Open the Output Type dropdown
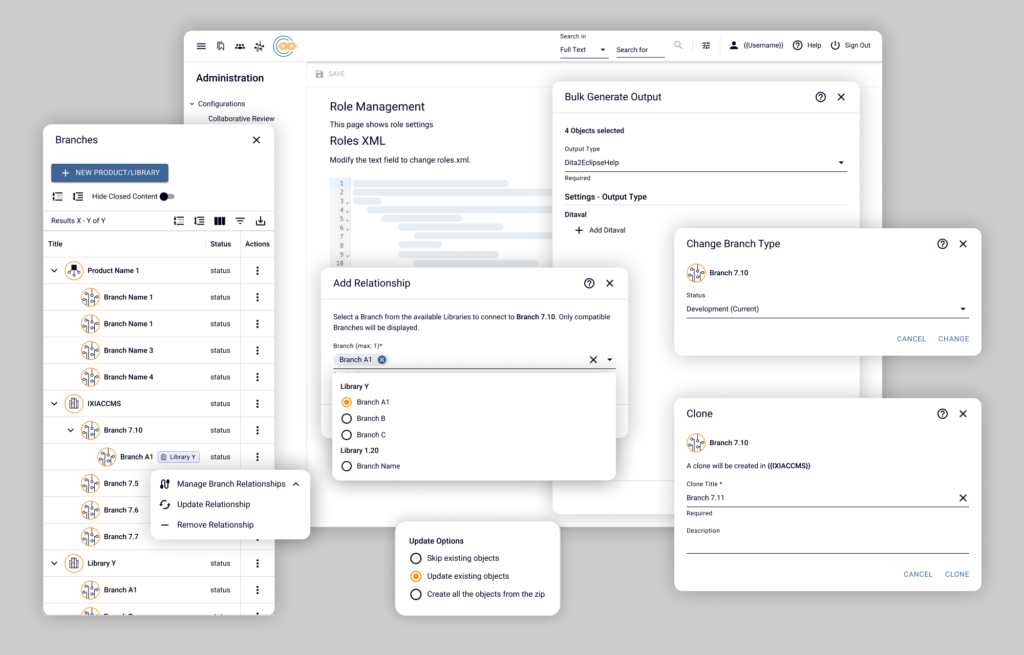 (705, 163)
